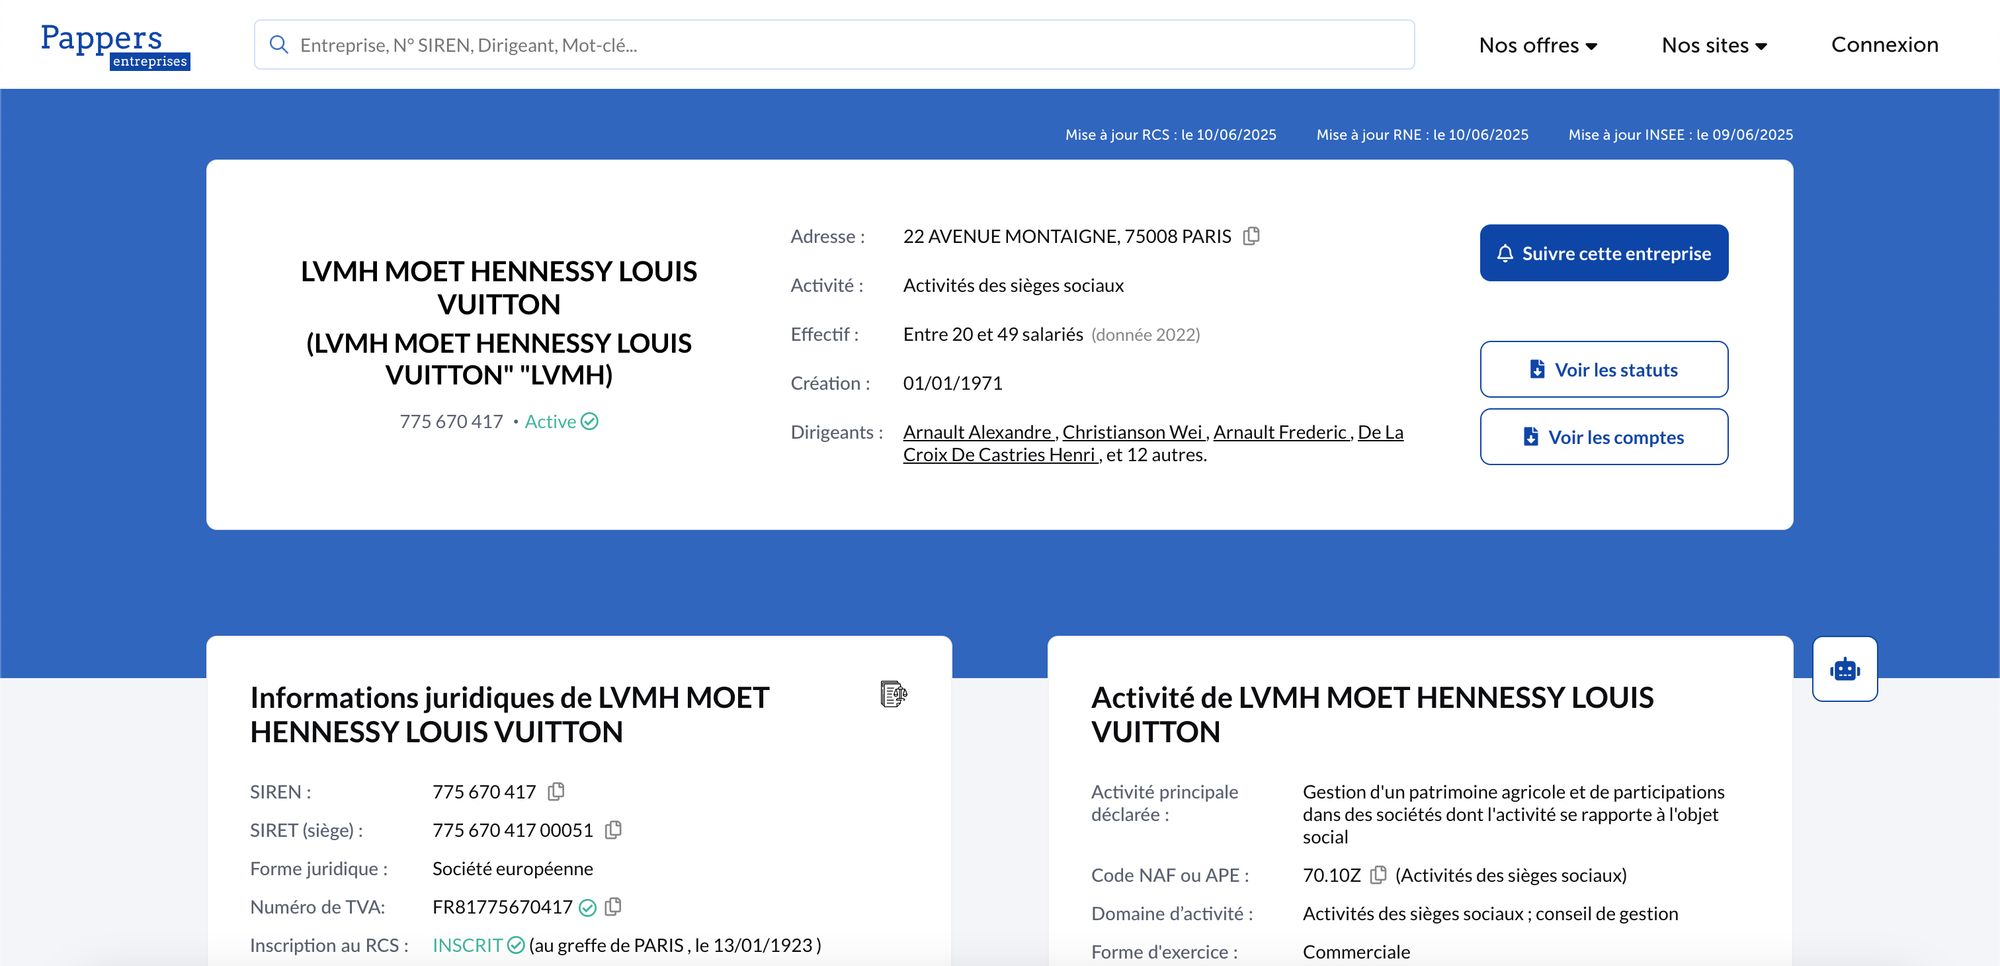Open the chatbot robot assistant icon
Viewport: 2000px width, 966px height.
point(1845,669)
